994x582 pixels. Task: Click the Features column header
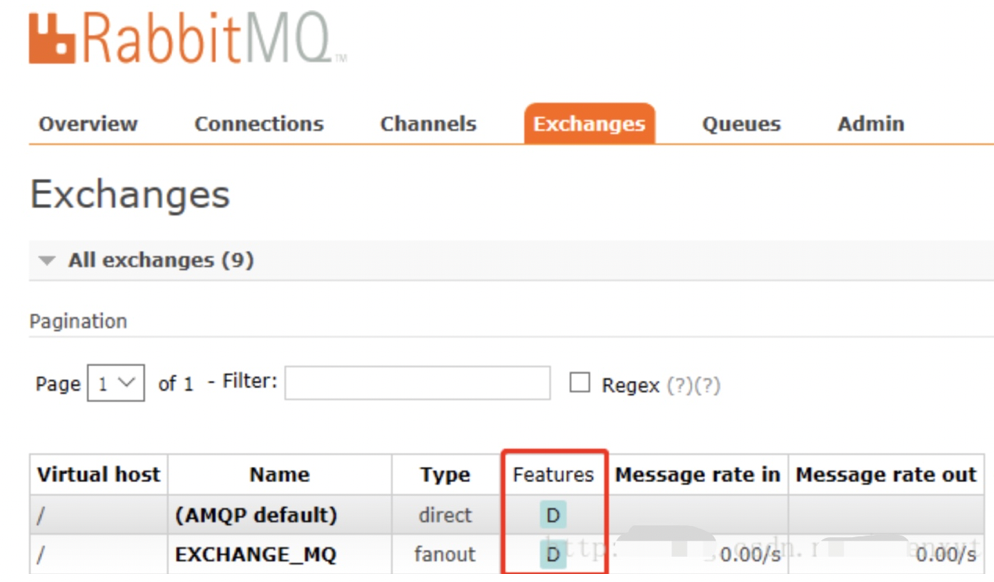coord(553,474)
